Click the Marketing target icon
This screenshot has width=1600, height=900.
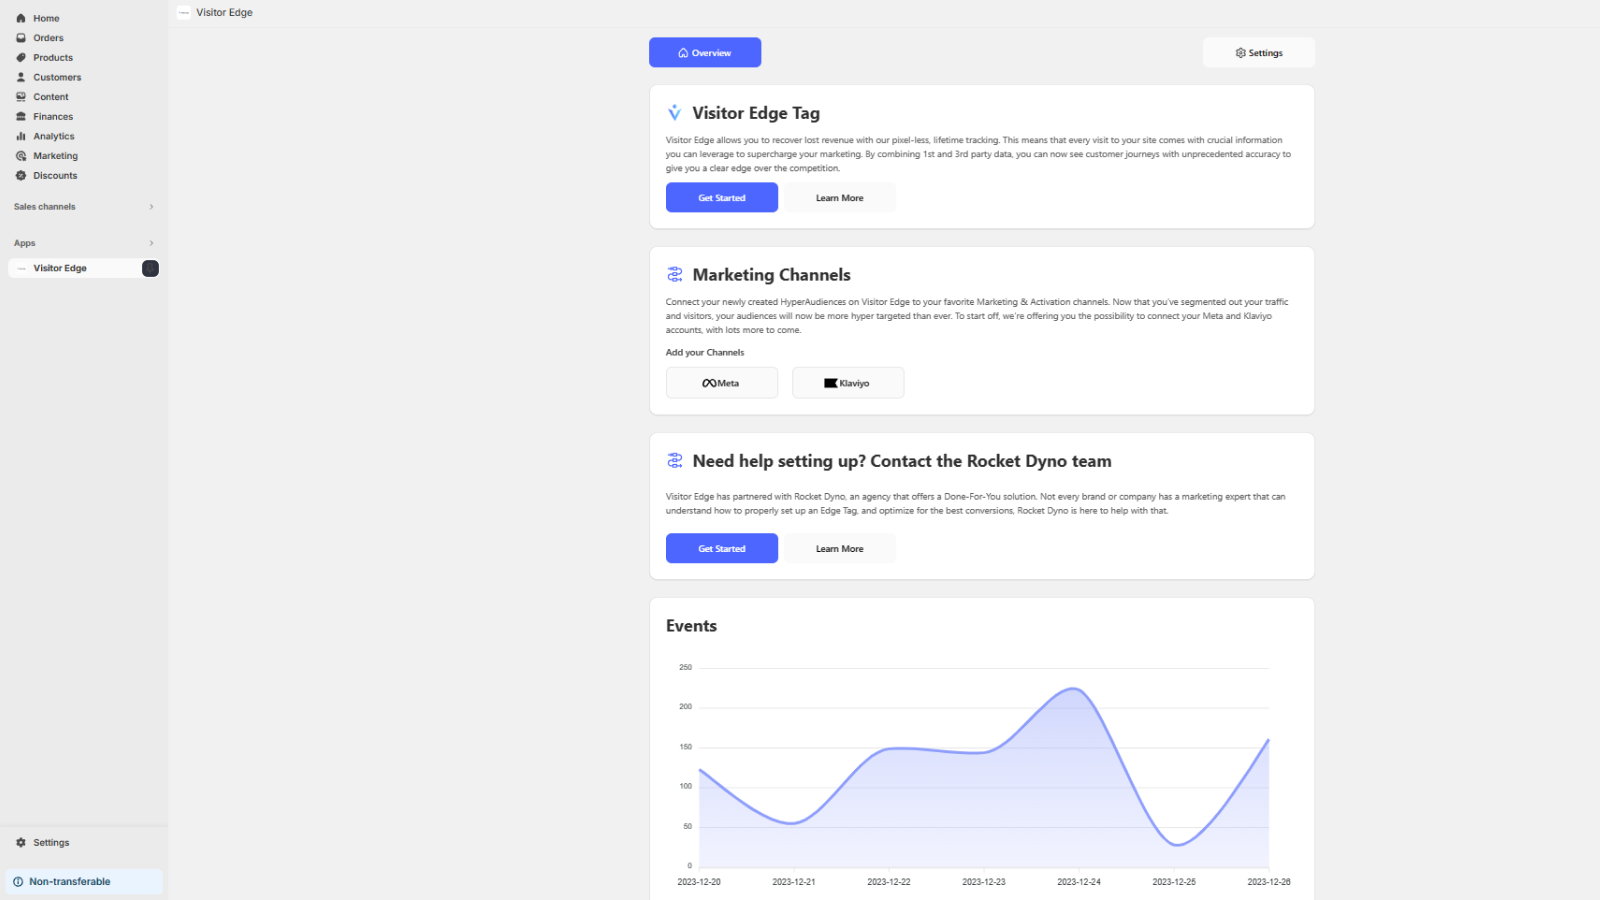(21, 156)
